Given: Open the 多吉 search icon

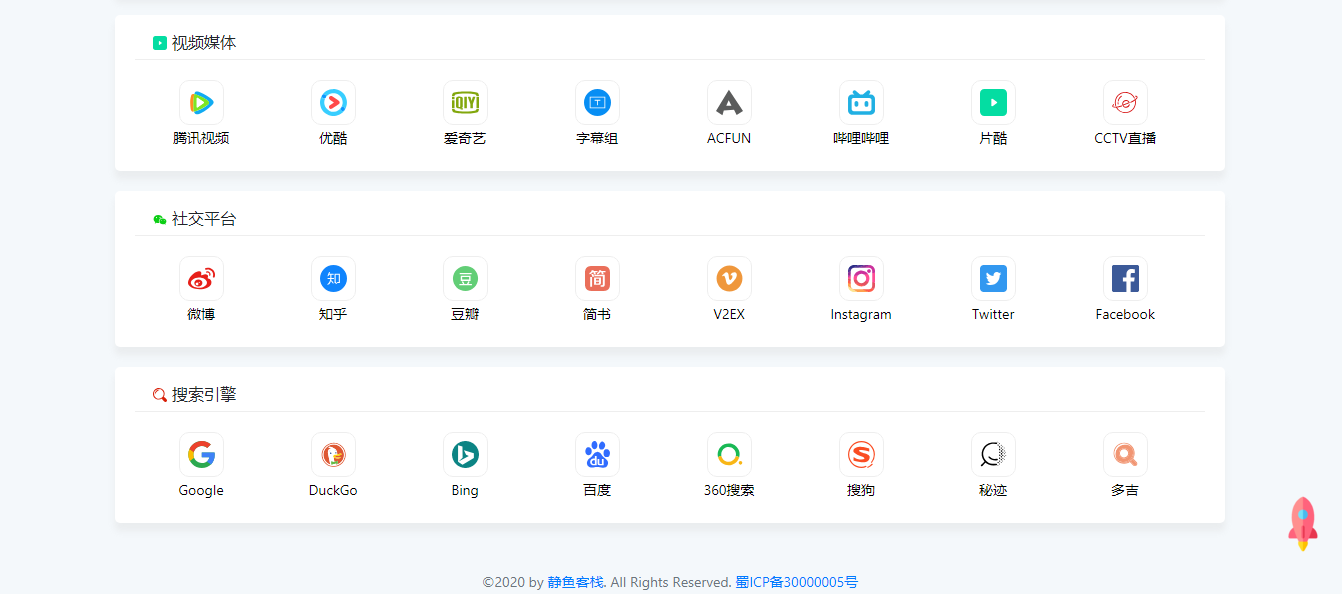Looking at the screenshot, I should tap(1125, 454).
